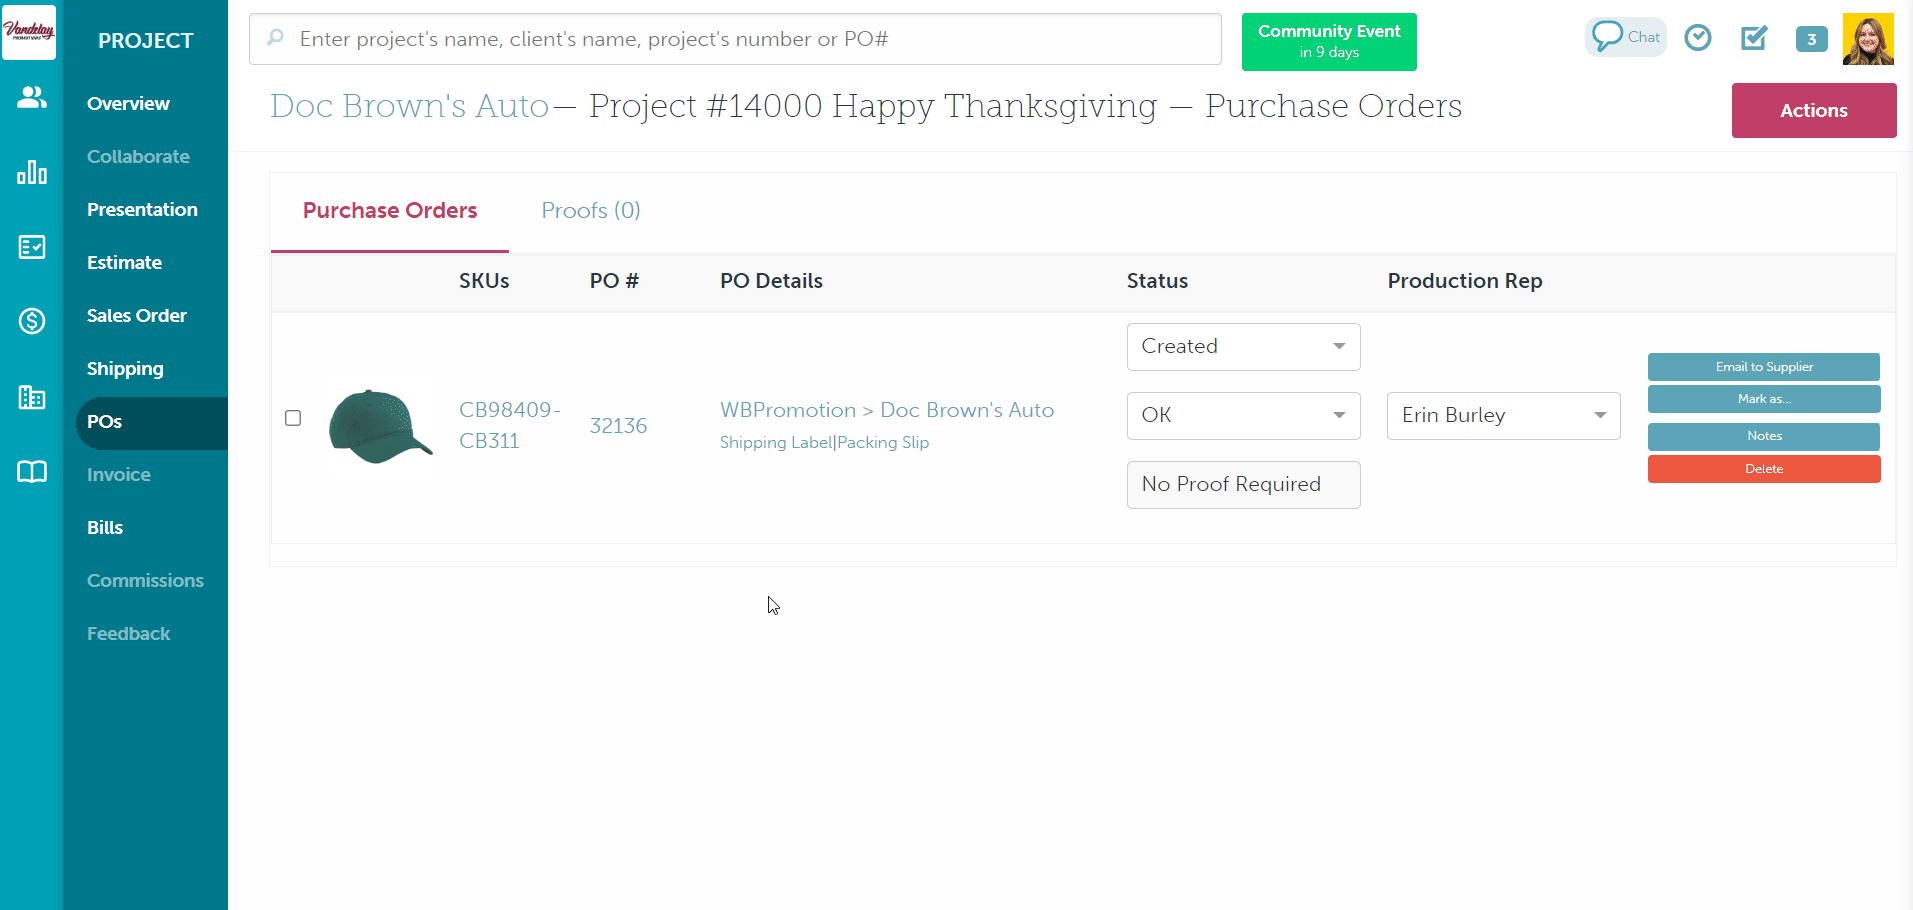Open the checkbox edit tasks icon
Viewport: 1913px width, 910px height.
tap(1754, 38)
